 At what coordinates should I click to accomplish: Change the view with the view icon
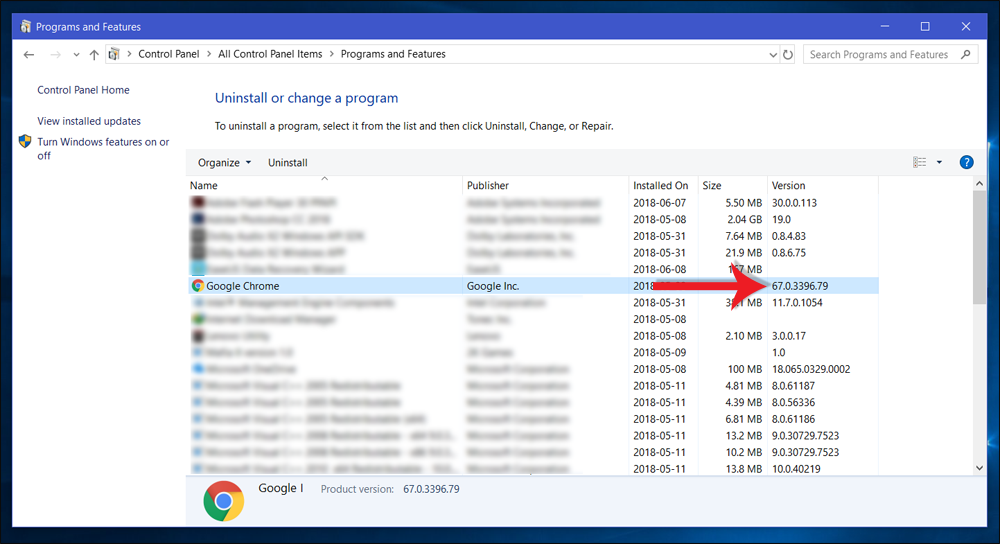[x=920, y=163]
